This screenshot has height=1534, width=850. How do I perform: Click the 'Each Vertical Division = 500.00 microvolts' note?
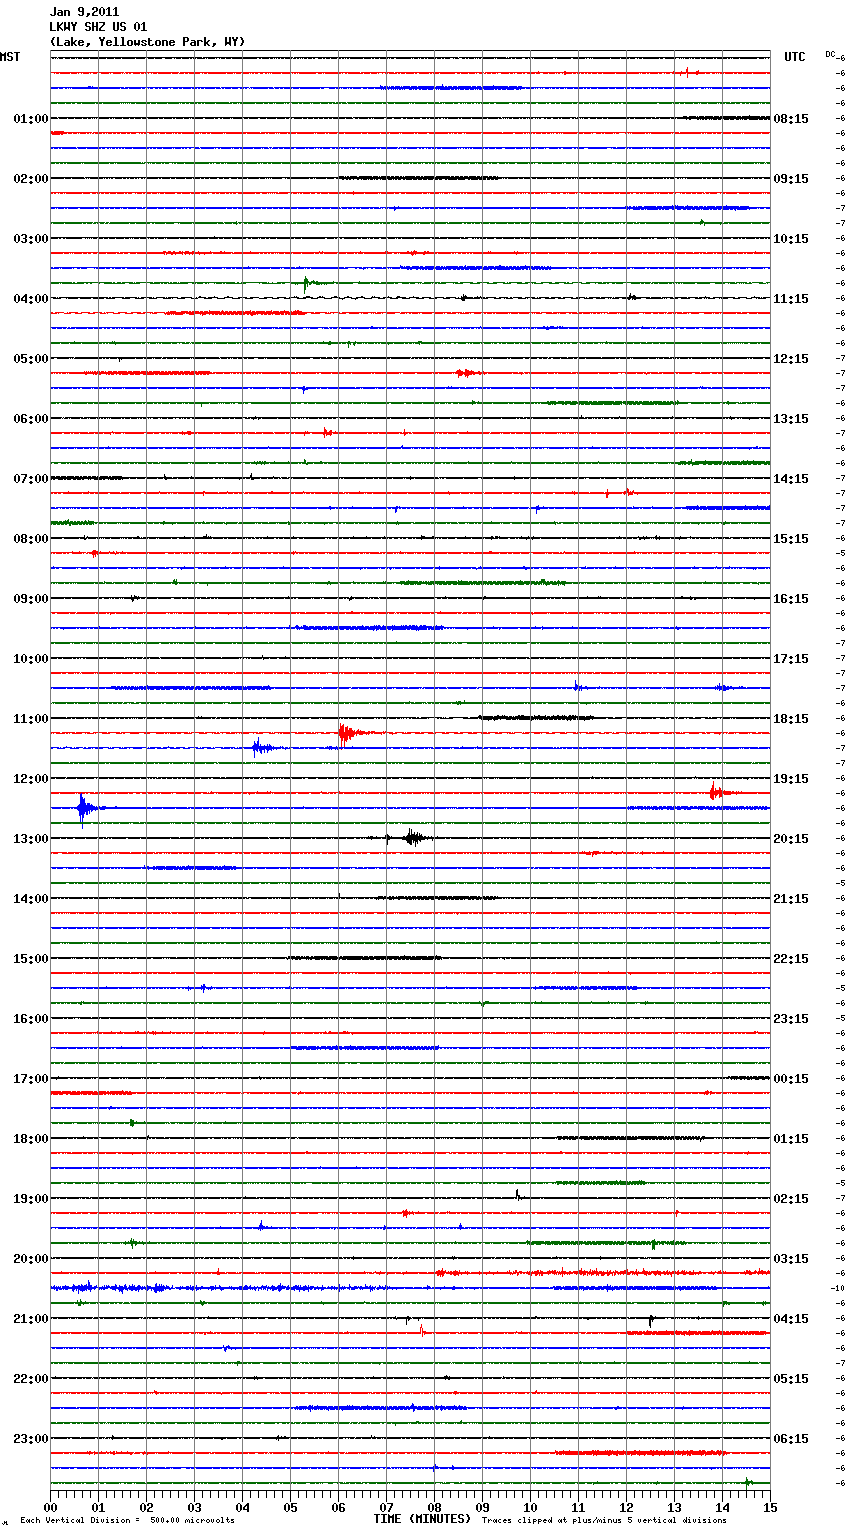click(127, 1520)
